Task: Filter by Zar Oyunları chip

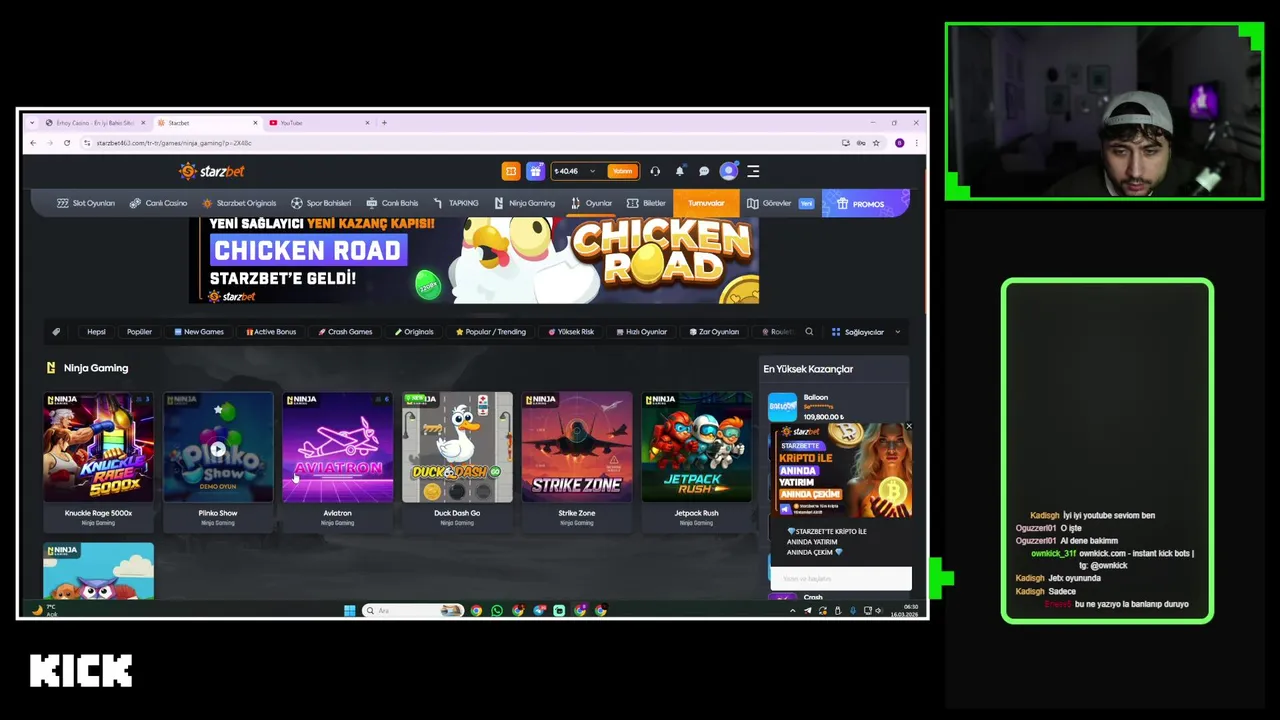Action: pos(714,332)
